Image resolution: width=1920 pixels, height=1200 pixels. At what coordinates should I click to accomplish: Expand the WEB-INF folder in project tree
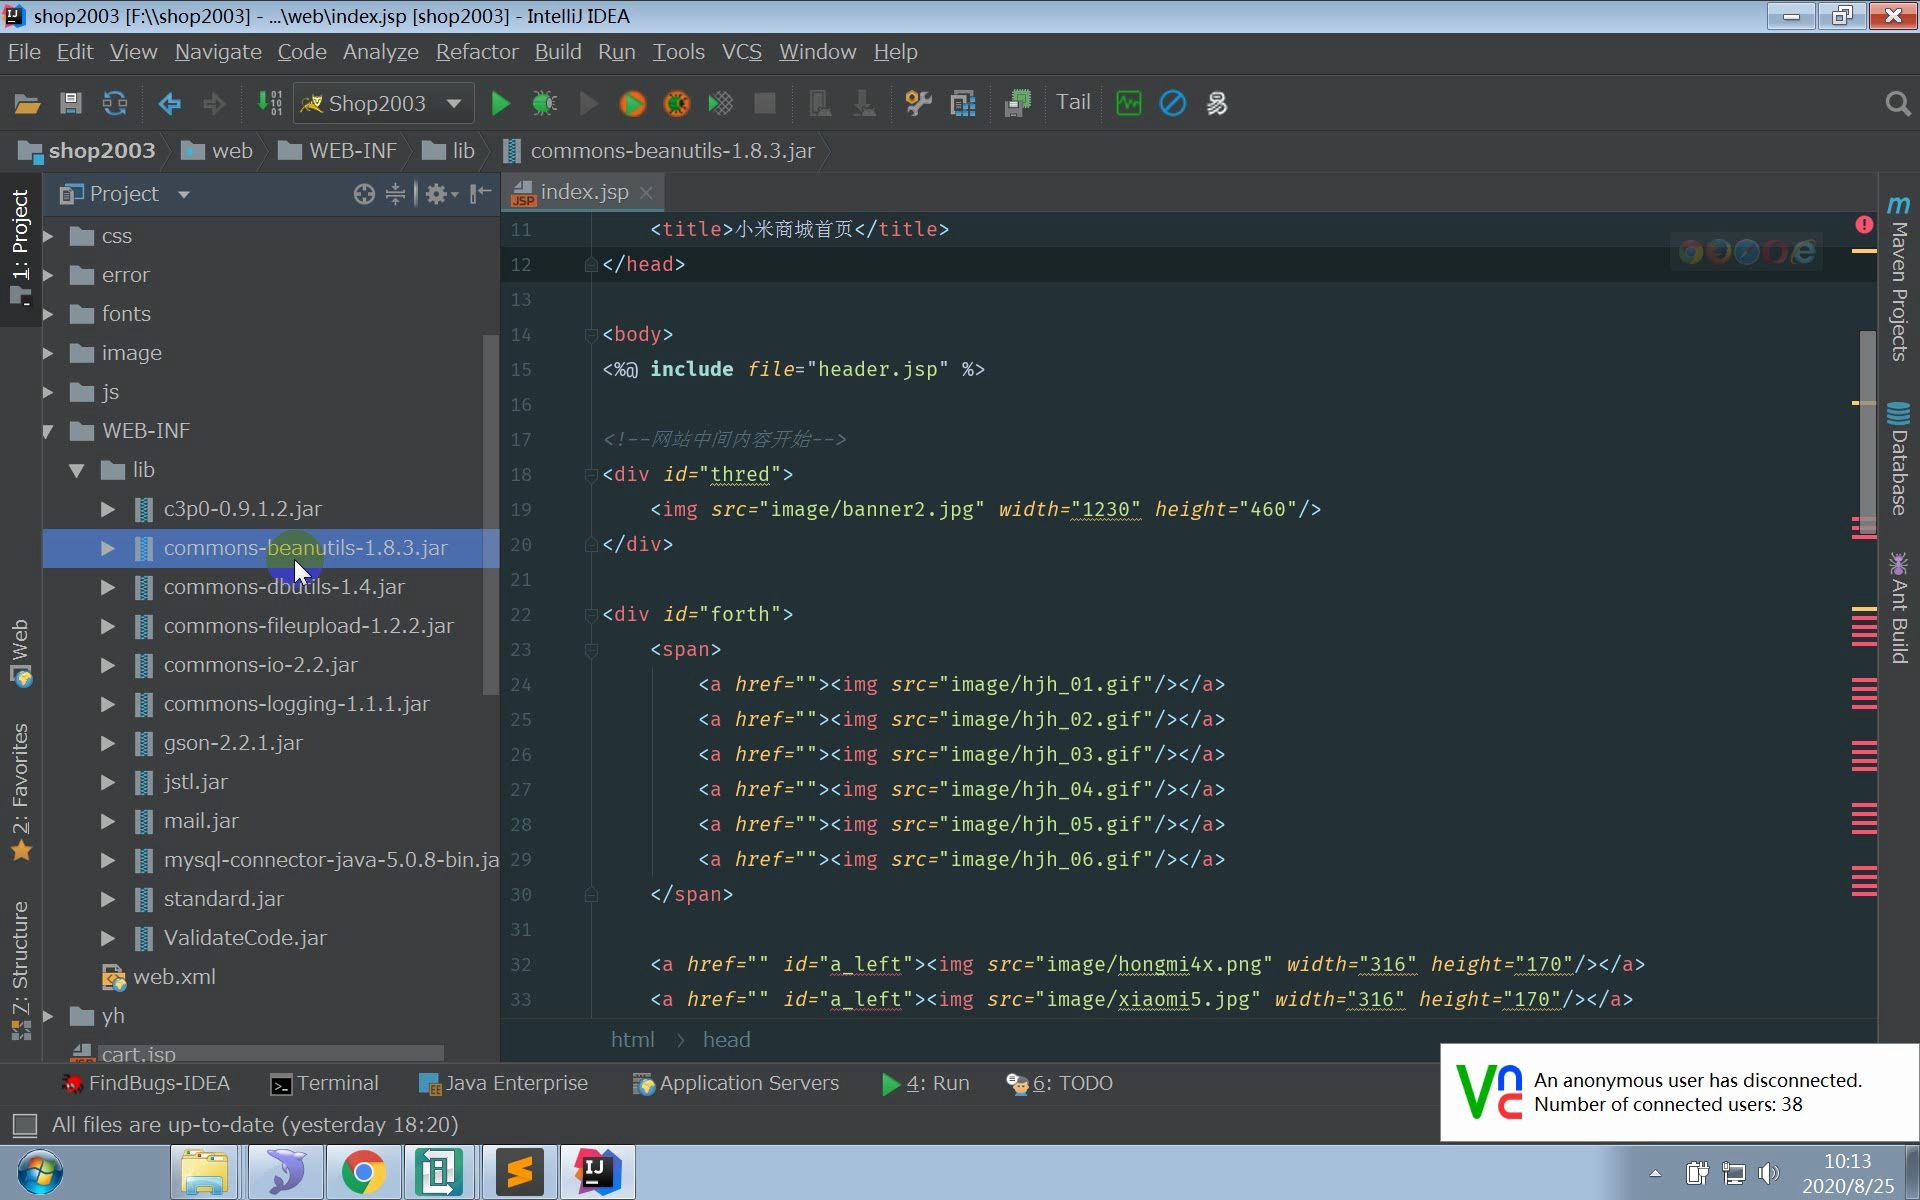point(46,430)
